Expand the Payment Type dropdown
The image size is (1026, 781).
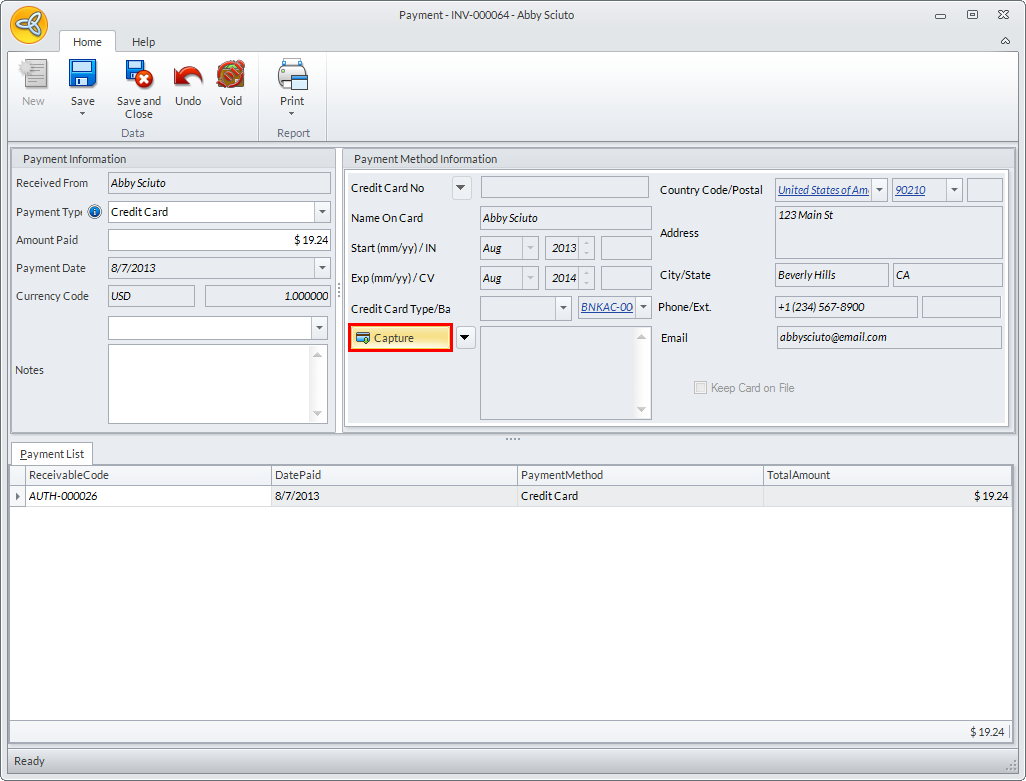pos(322,212)
